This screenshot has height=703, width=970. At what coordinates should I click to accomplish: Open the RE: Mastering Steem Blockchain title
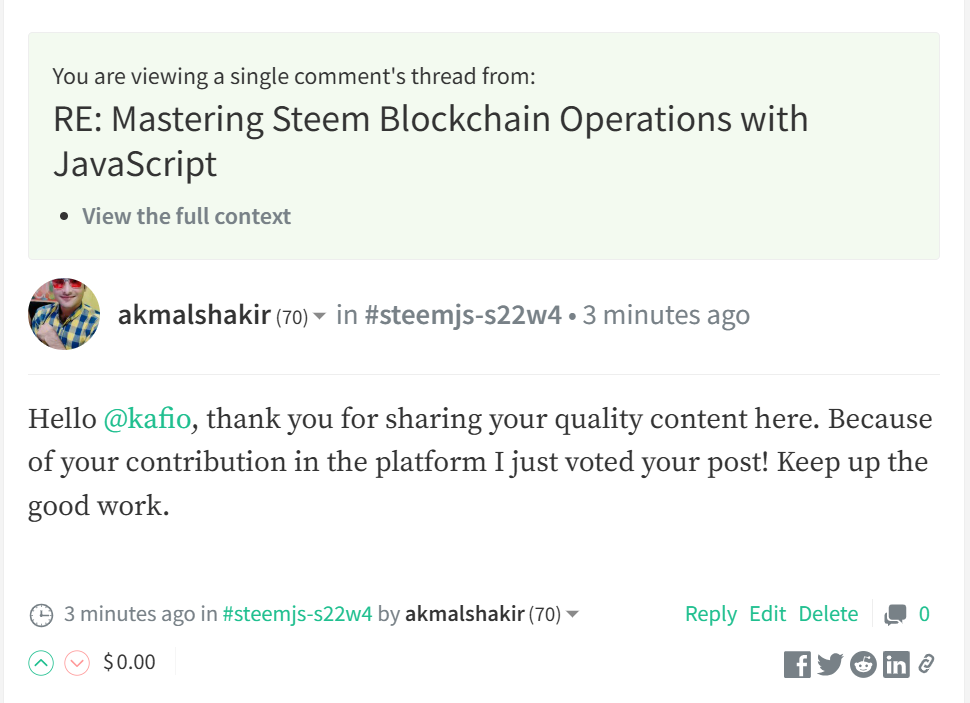pyautogui.click(x=431, y=141)
